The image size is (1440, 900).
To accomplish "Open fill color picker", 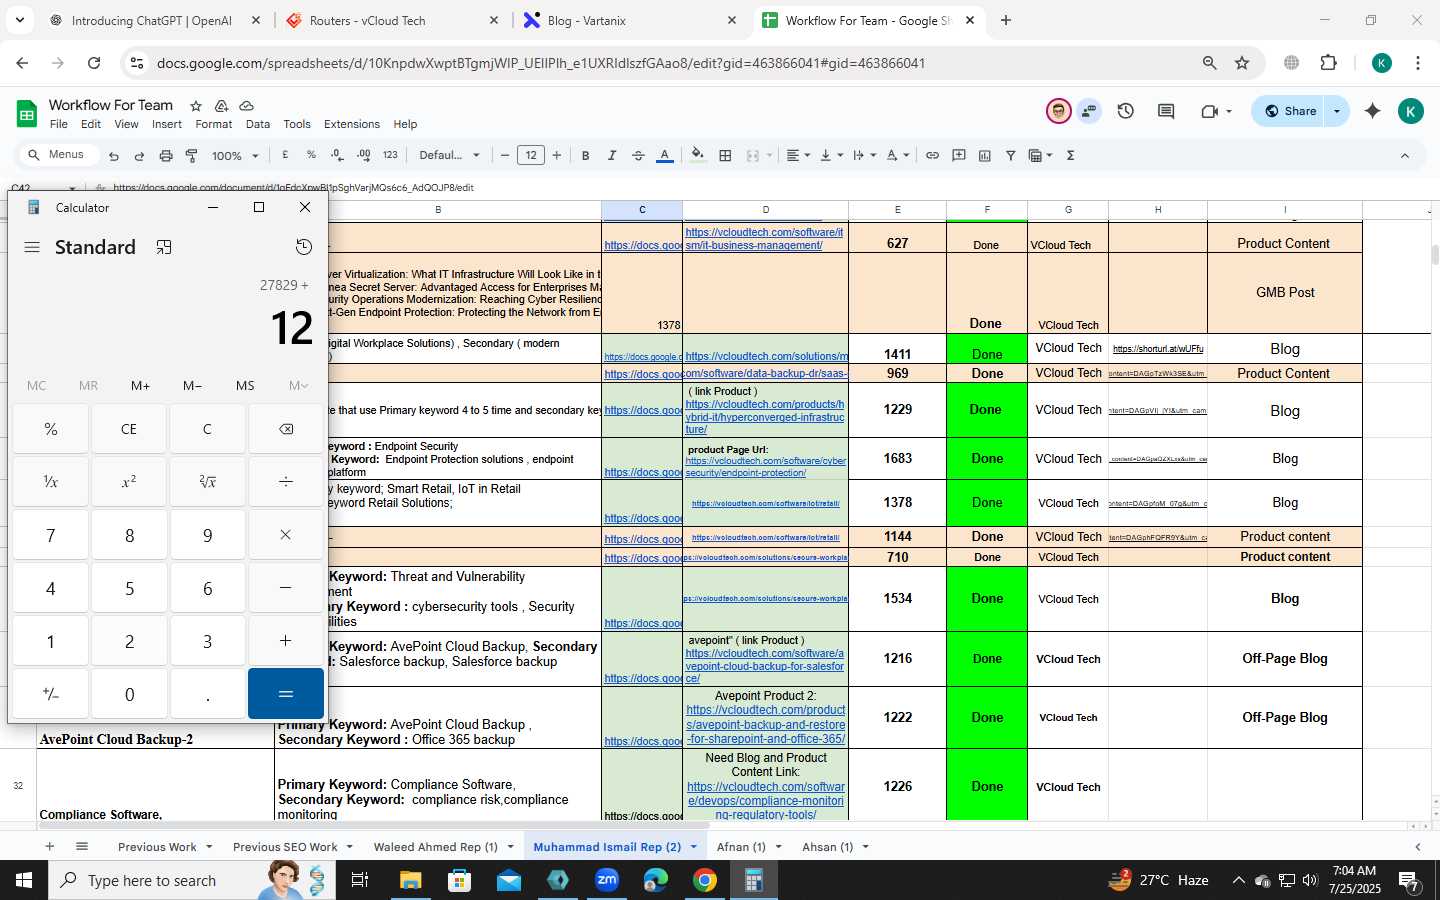I will pyautogui.click(x=698, y=155).
